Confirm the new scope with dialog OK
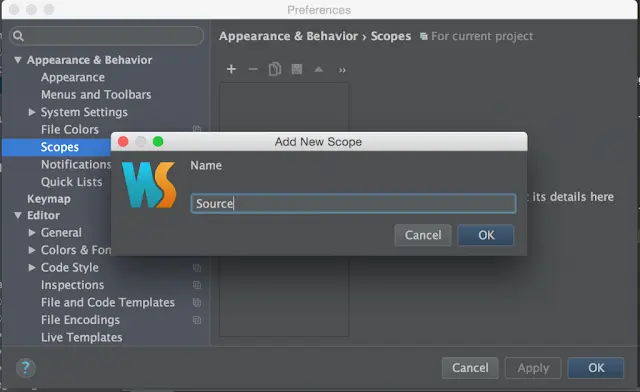Screen dimensions: 640x392 pyautogui.click(x=486, y=235)
